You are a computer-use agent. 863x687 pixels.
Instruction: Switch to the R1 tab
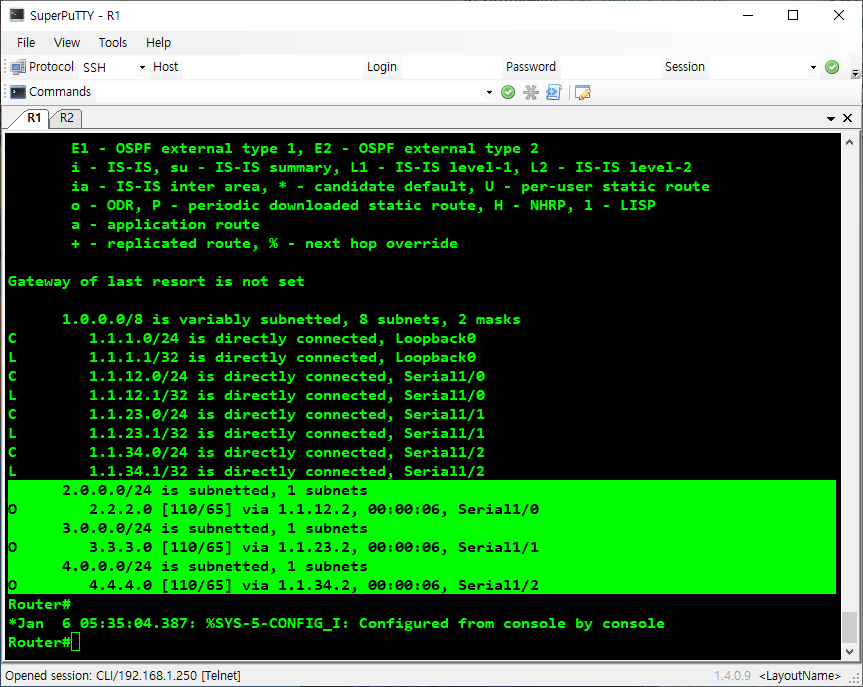[x=34, y=117]
